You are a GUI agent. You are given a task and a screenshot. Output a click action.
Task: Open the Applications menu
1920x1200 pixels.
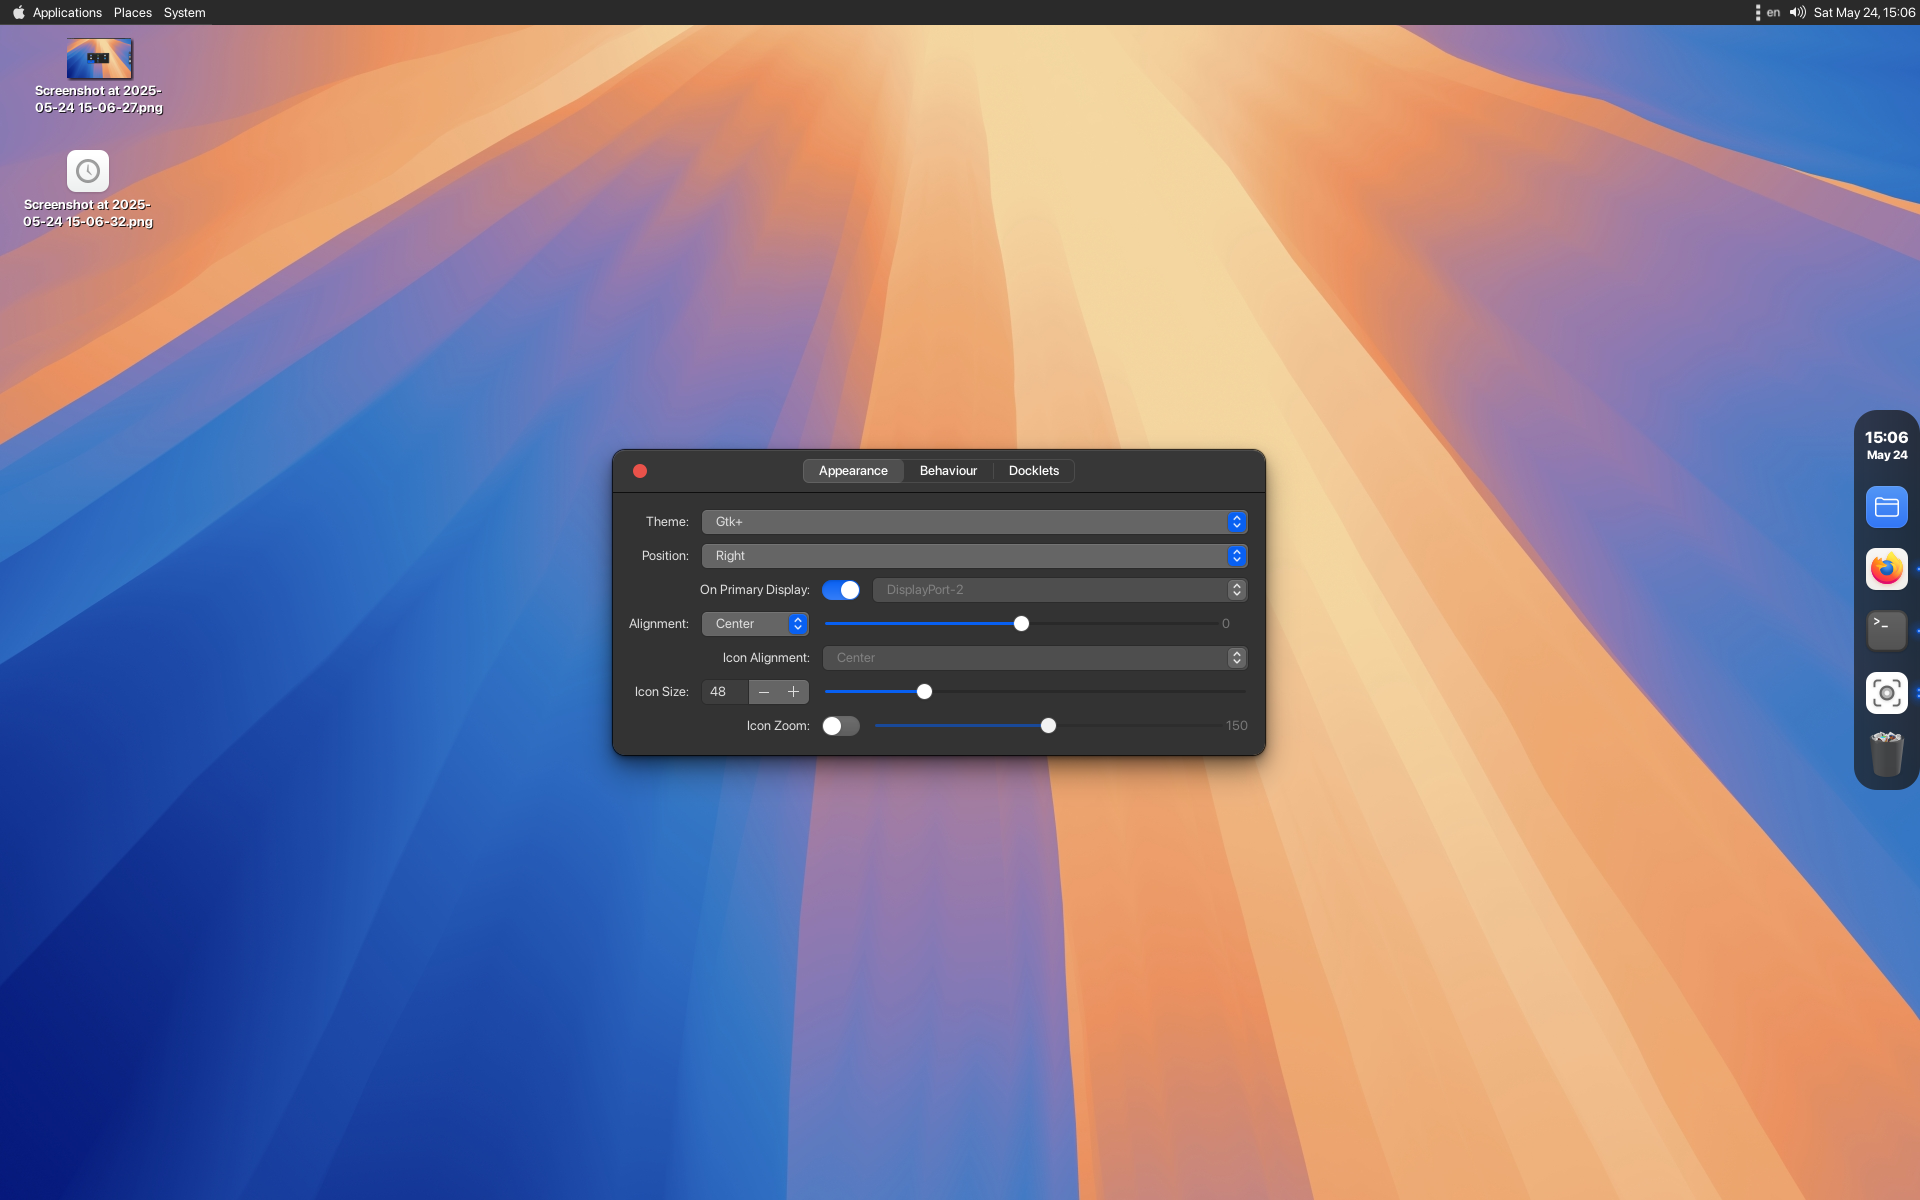click(x=67, y=13)
